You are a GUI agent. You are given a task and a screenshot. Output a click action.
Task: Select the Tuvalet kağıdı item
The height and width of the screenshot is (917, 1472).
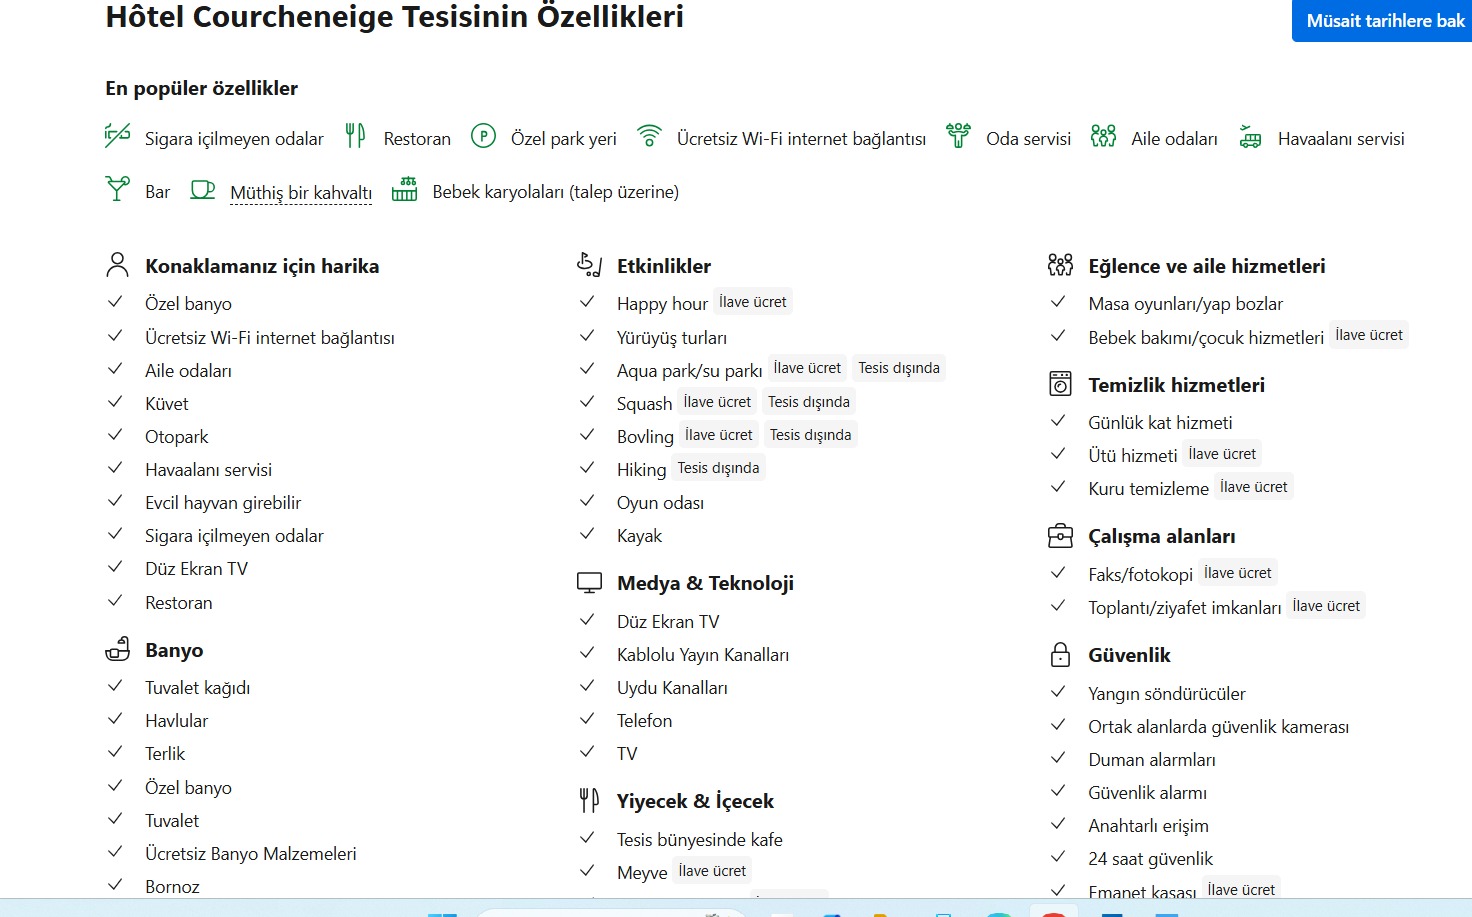tap(197, 687)
